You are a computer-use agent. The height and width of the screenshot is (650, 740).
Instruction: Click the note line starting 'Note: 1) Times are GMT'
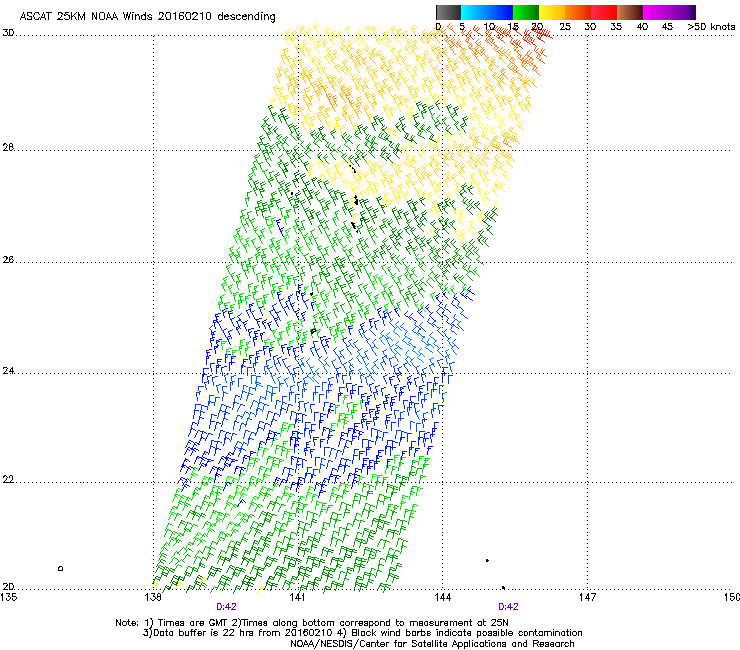click(x=312, y=623)
